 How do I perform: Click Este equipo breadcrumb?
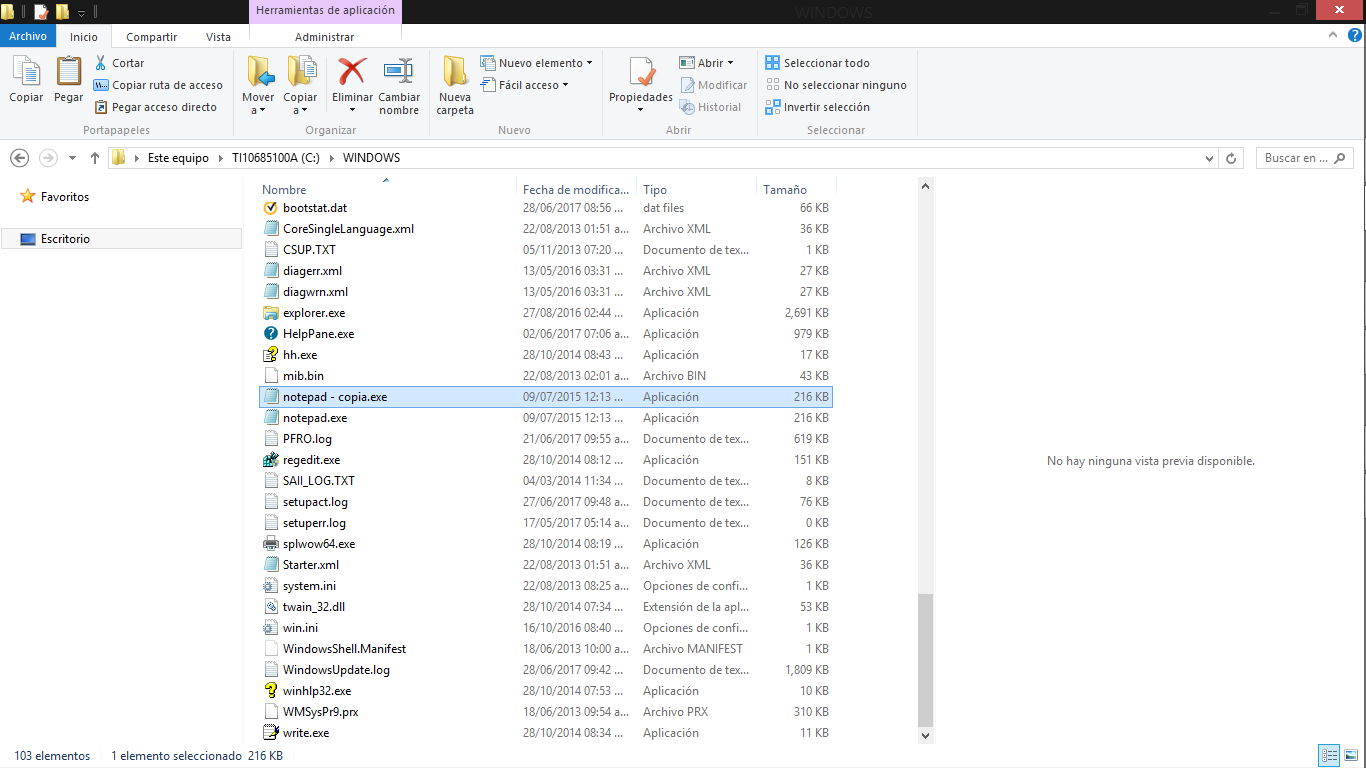tap(178, 158)
